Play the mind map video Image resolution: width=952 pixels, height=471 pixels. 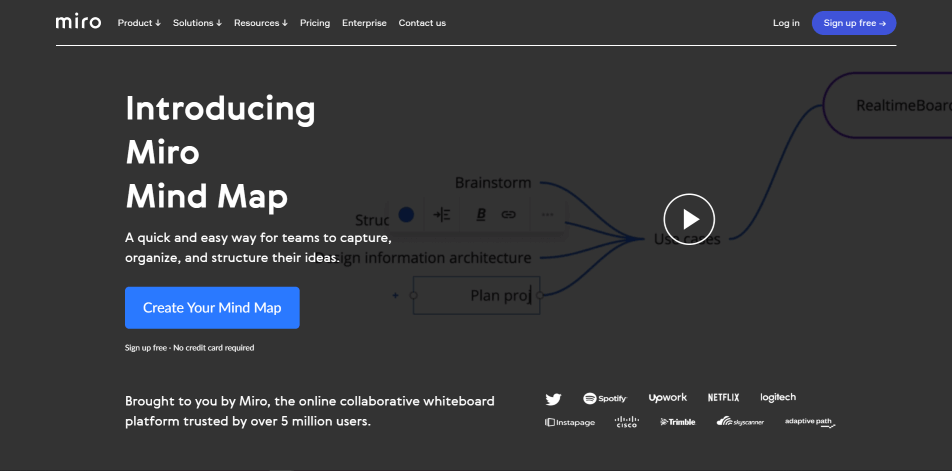pos(689,219)
